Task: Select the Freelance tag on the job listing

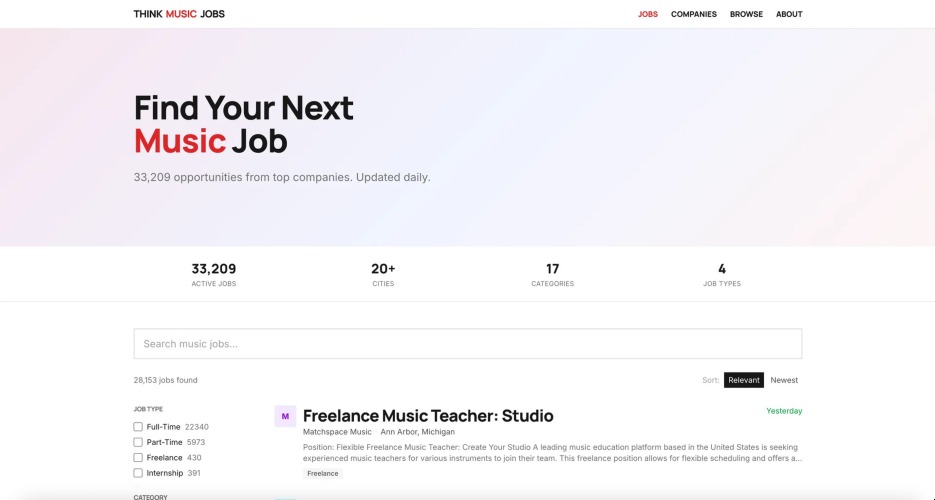Action: point(323,474)
